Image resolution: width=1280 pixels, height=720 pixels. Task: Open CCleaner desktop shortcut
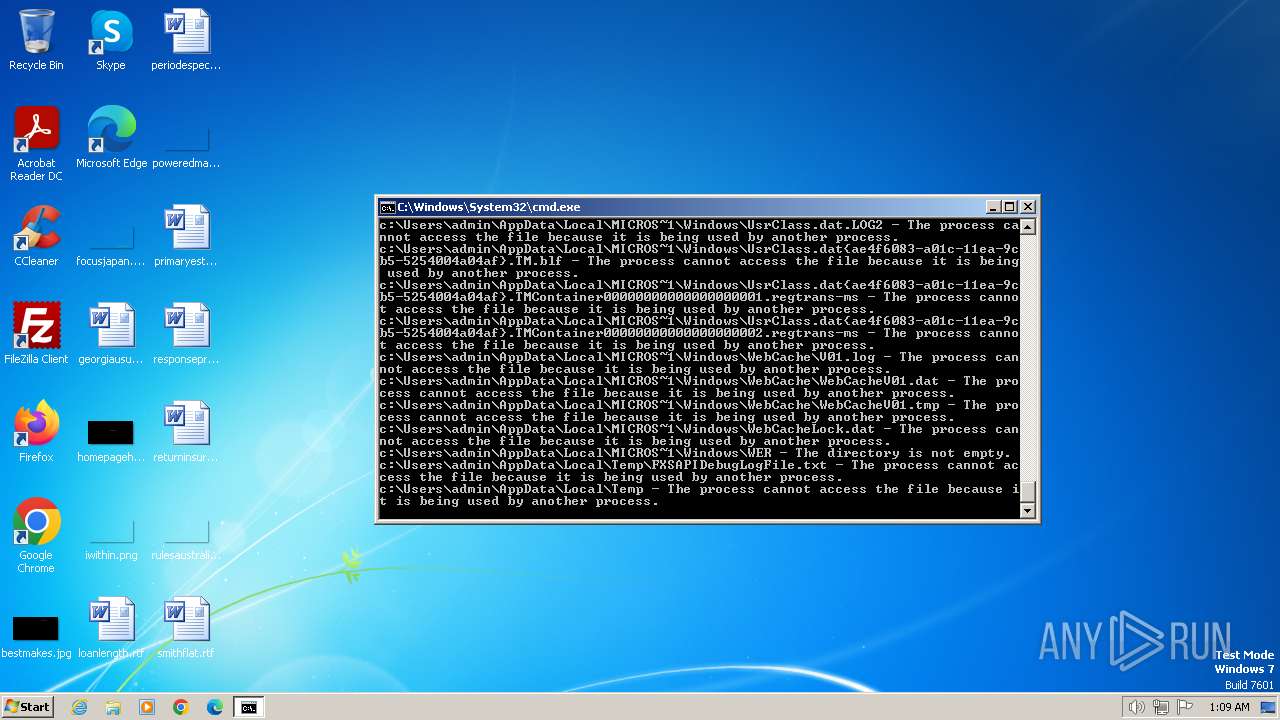point(36,236)
